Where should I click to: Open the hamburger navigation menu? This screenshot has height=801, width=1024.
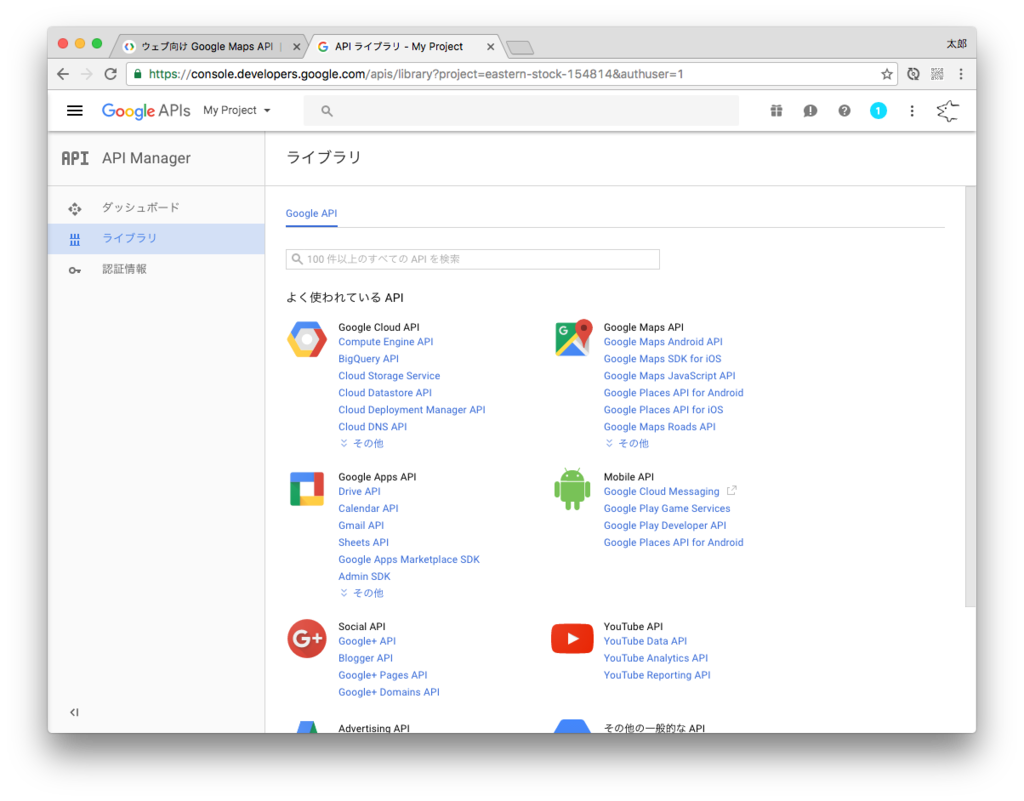tap(74, 111)
